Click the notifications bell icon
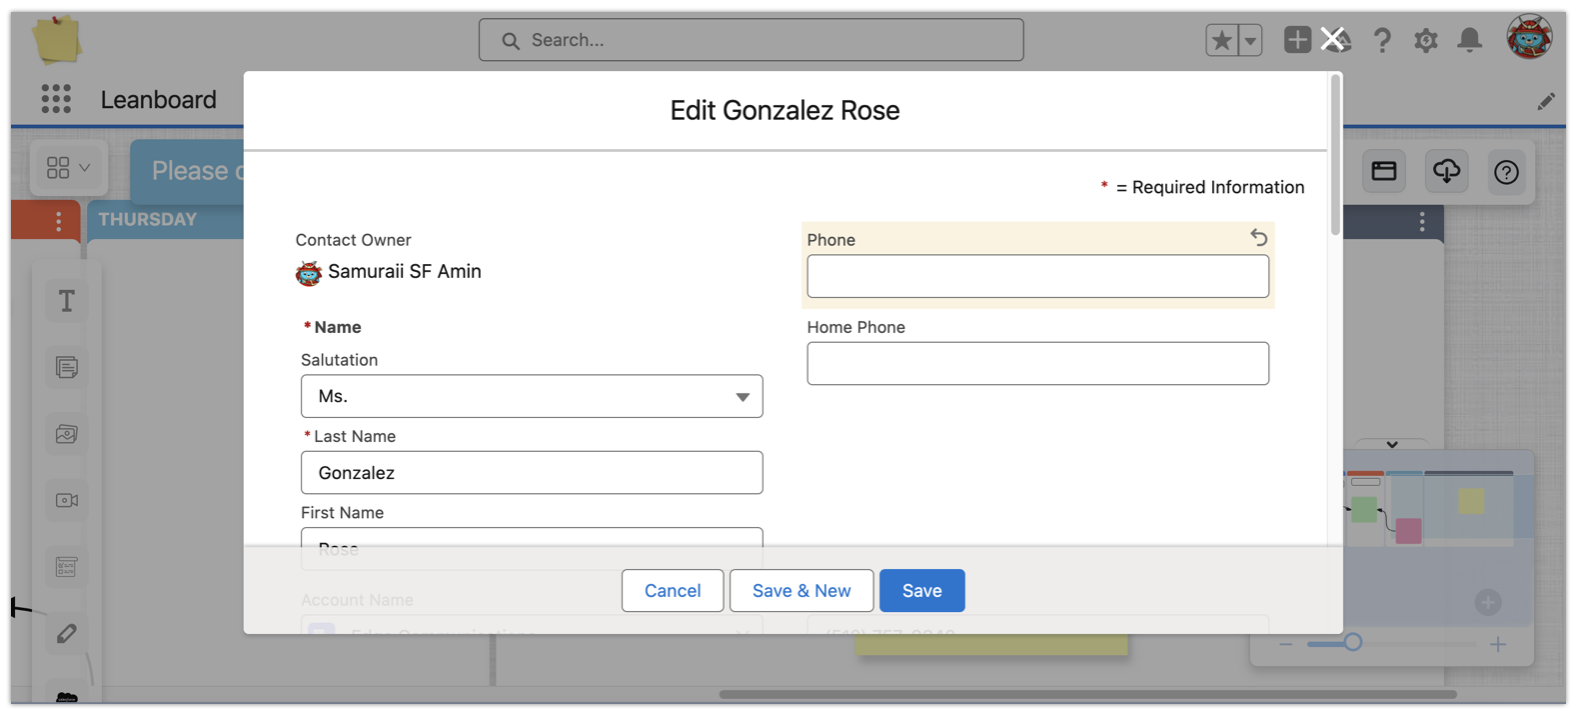 tap(1469, 40)
